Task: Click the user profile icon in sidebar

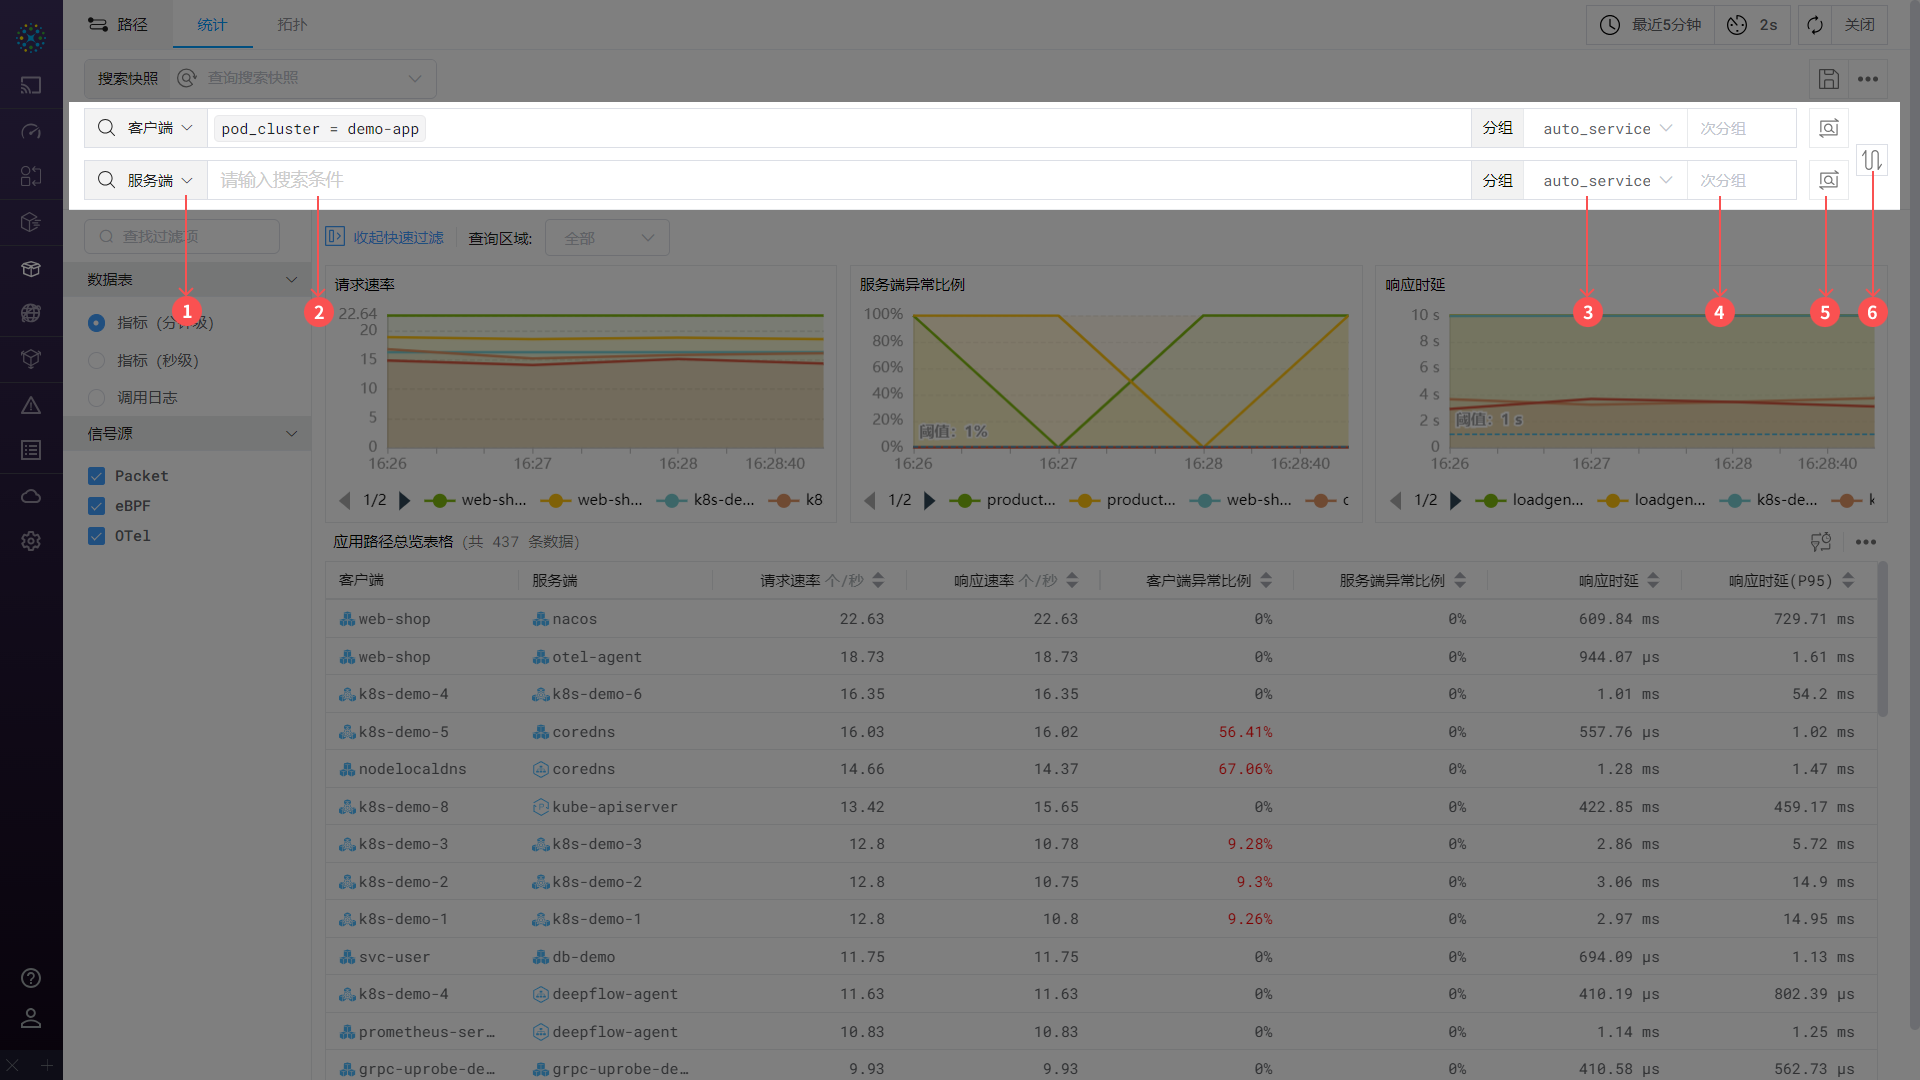Action: (x=31, y=1018)
